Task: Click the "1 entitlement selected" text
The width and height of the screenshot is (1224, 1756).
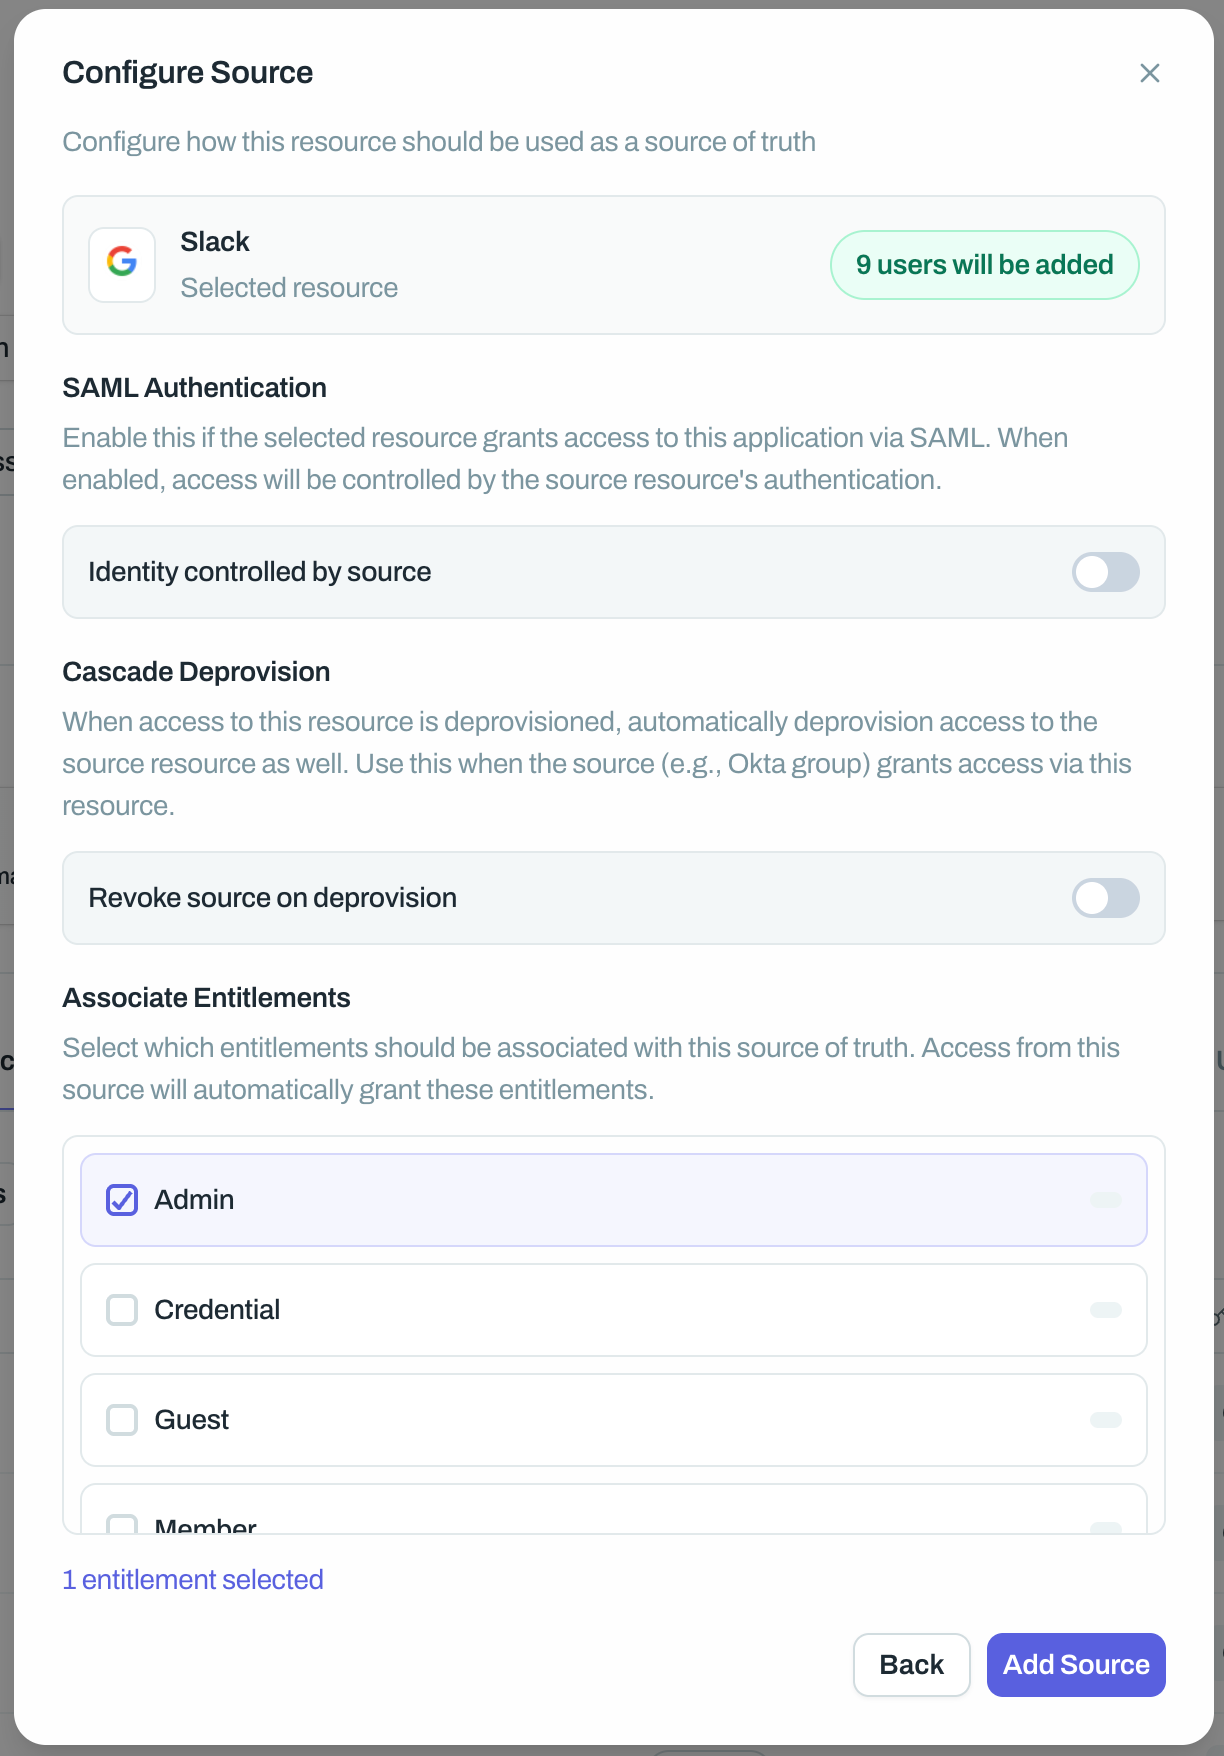Action: tap(193, 1580)
